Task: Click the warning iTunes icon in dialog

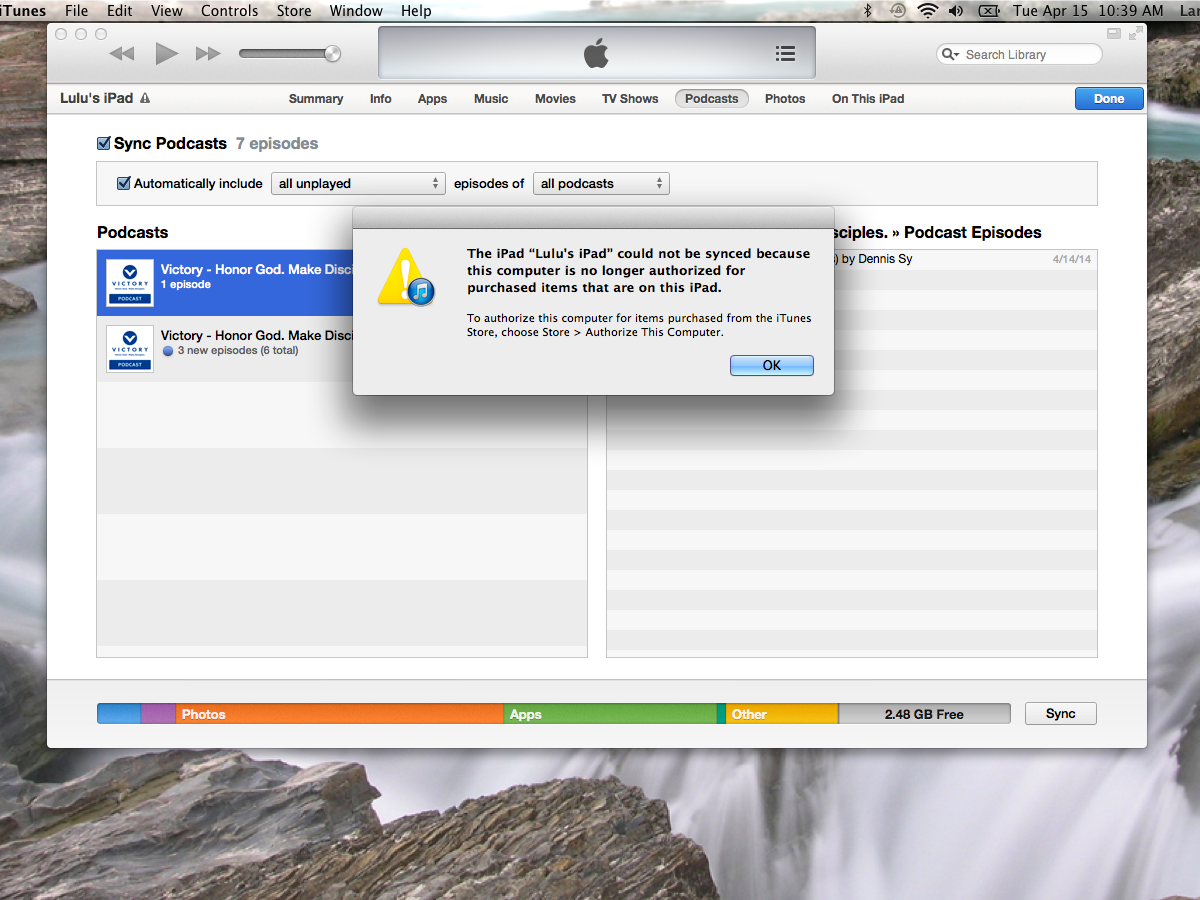Action: 405,276
